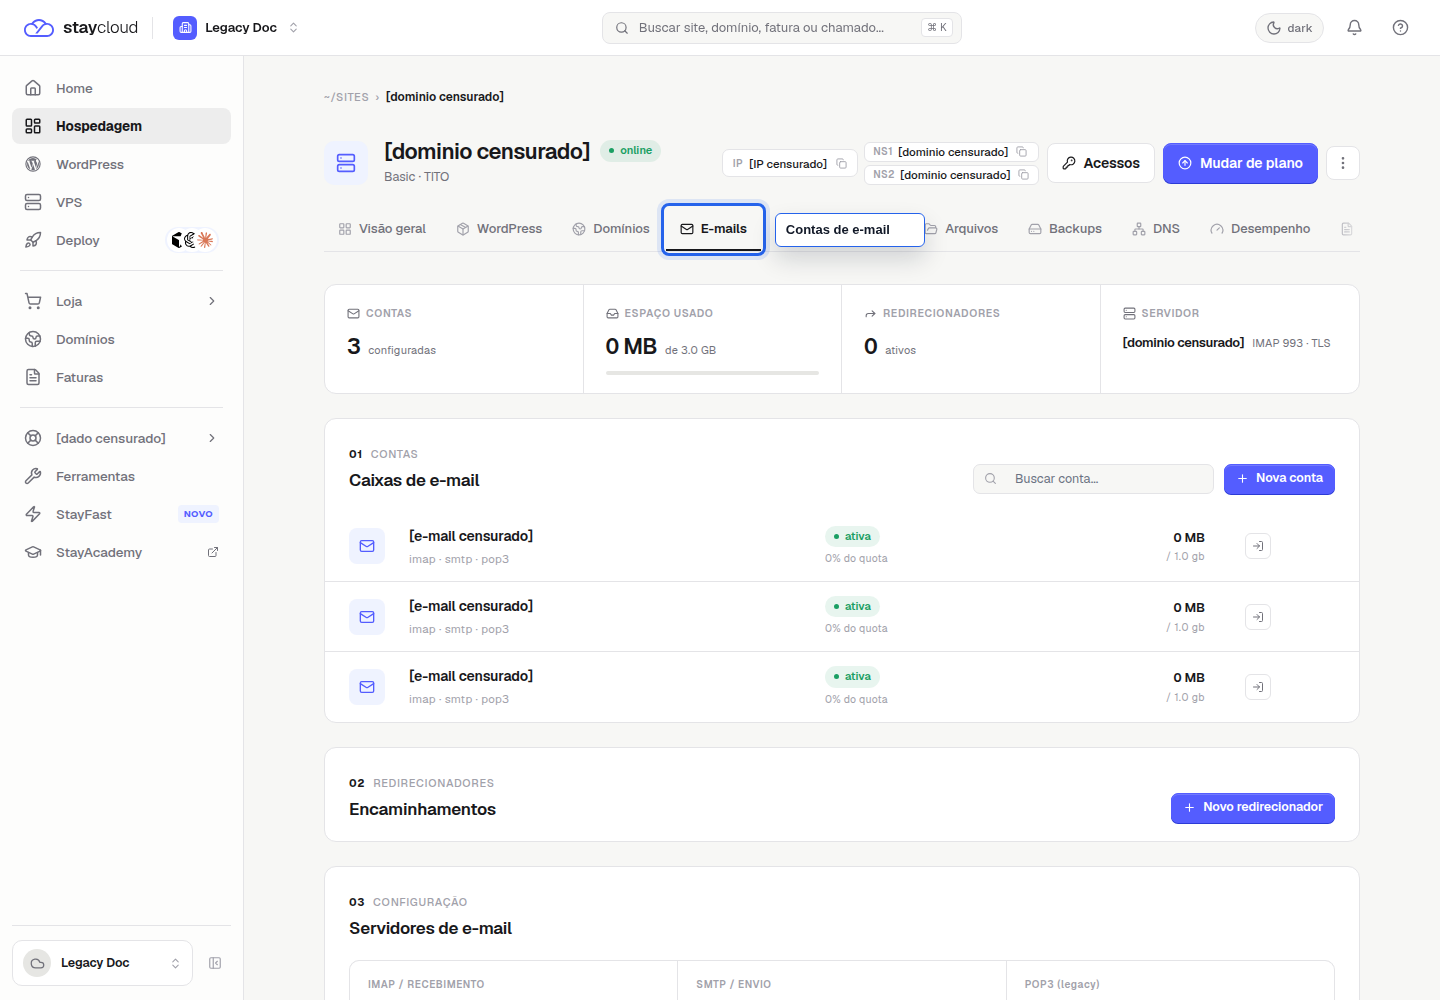Open the help question-mark icon

(x=1400, y=28)
